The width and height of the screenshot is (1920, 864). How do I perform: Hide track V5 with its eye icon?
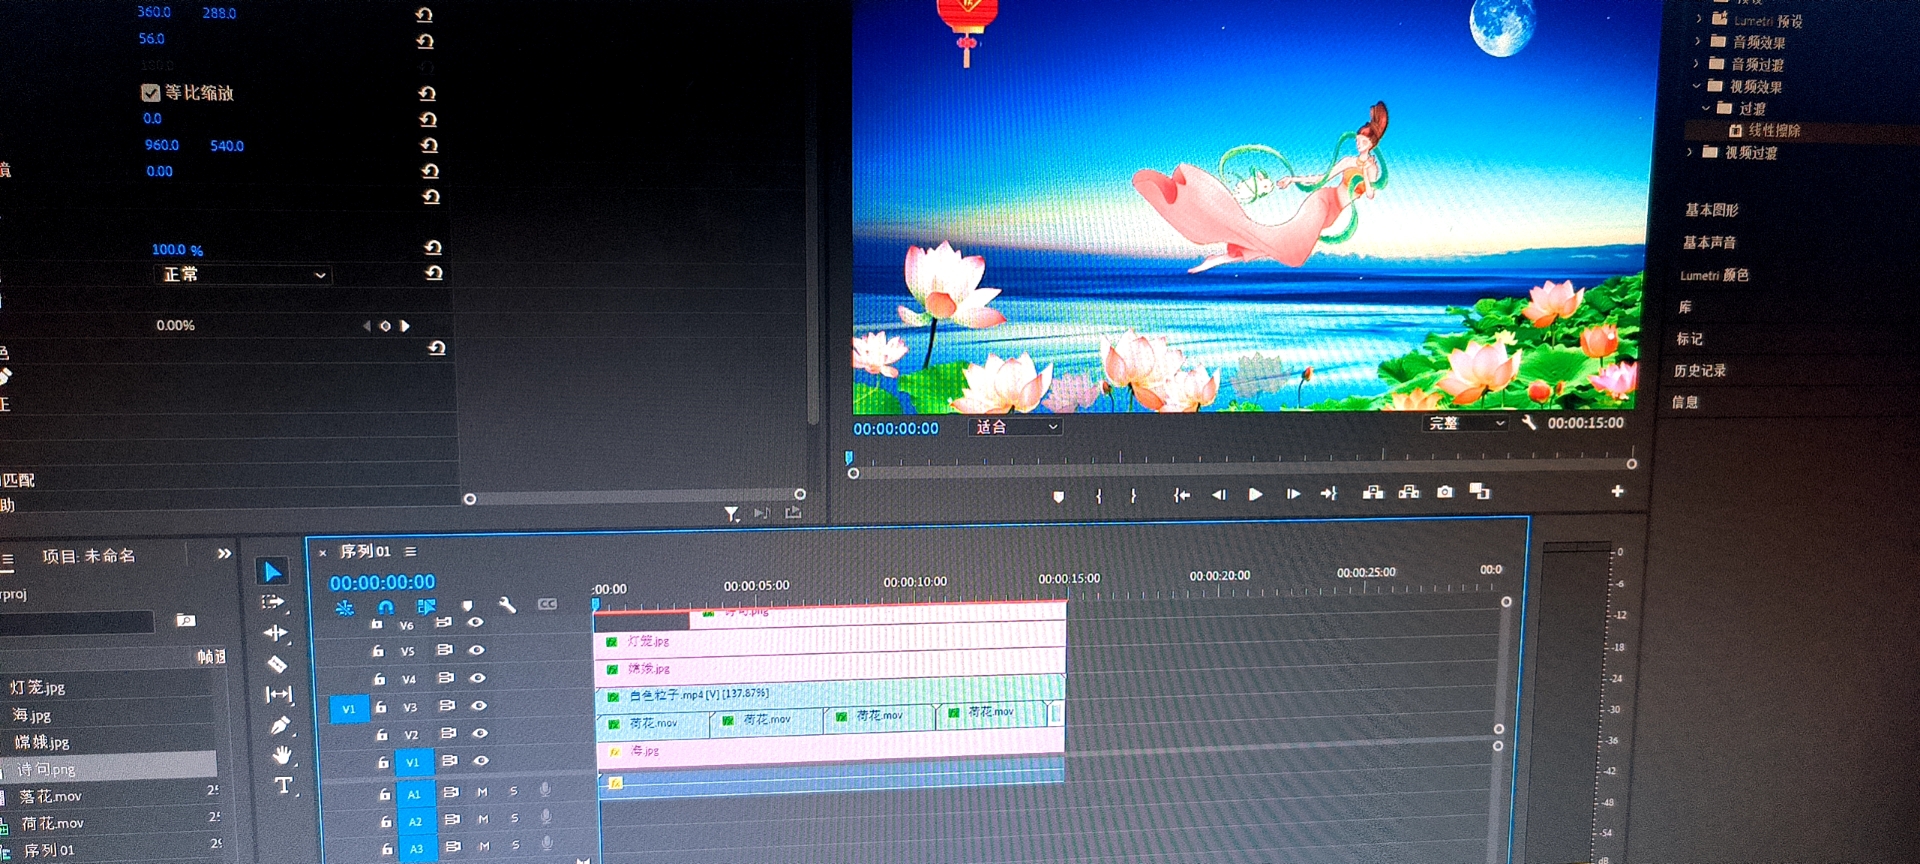tap(477, 650)
